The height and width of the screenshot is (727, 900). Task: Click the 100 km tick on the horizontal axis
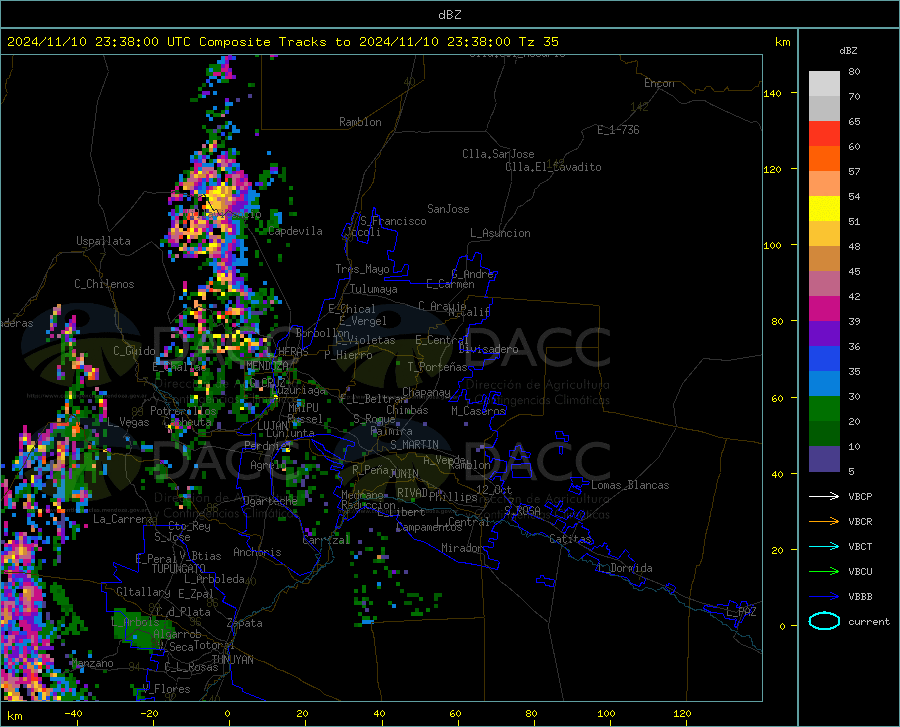tap(606, 714)
